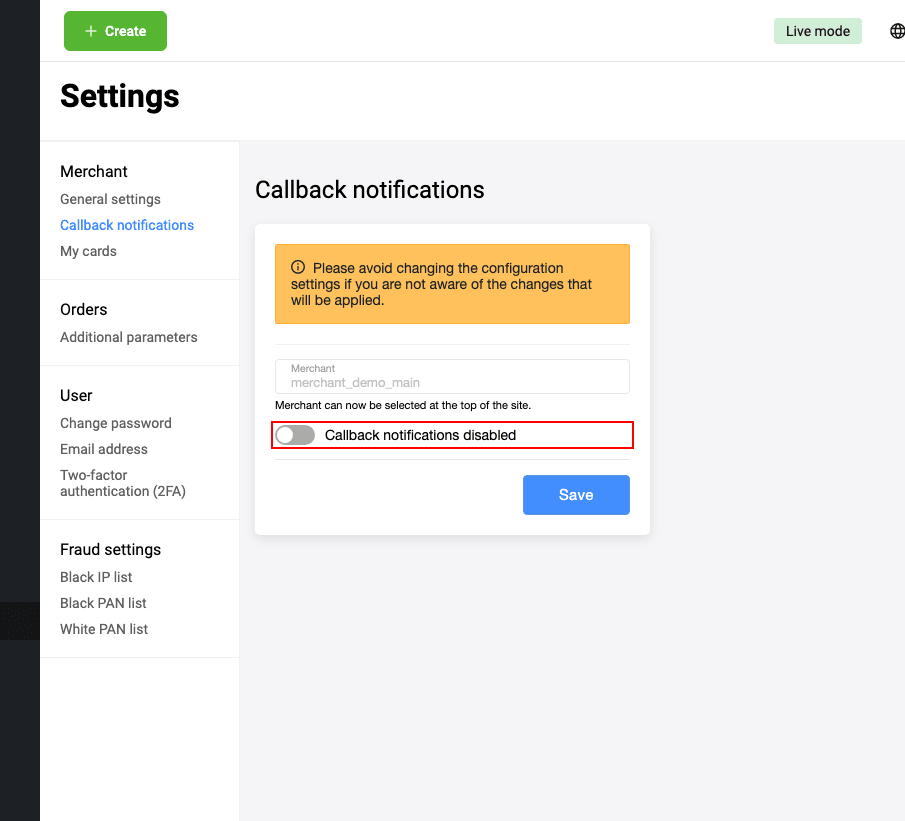Go to My cards

coord(88,251)
